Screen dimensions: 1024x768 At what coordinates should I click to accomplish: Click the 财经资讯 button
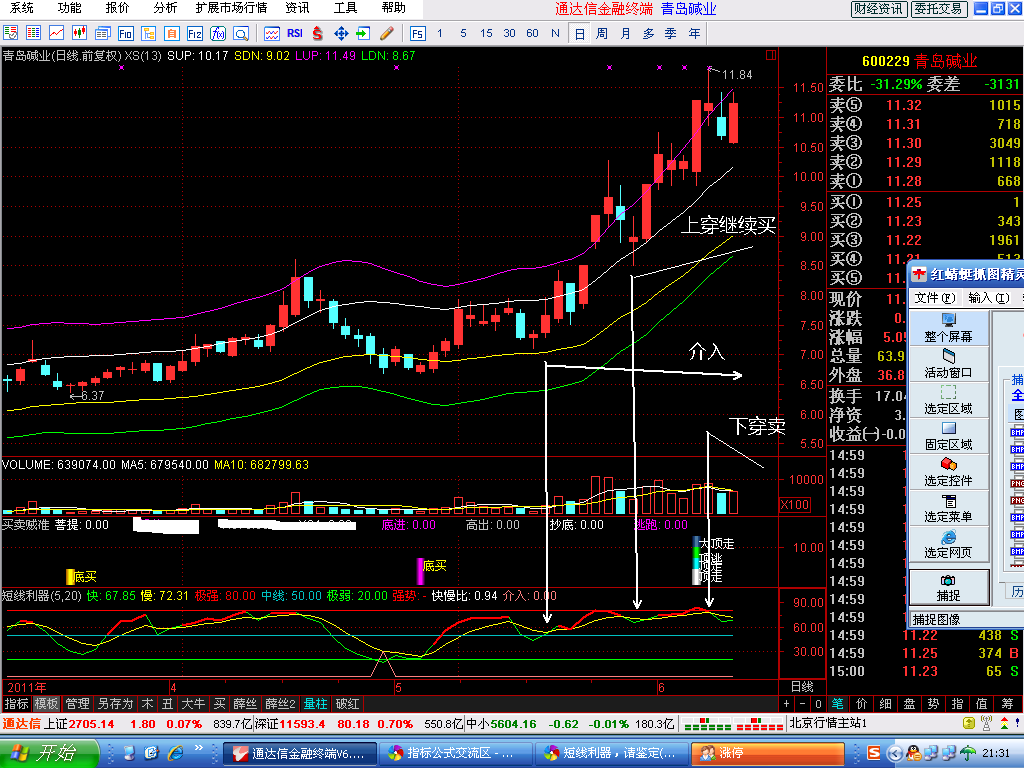[x=878, y=8]
